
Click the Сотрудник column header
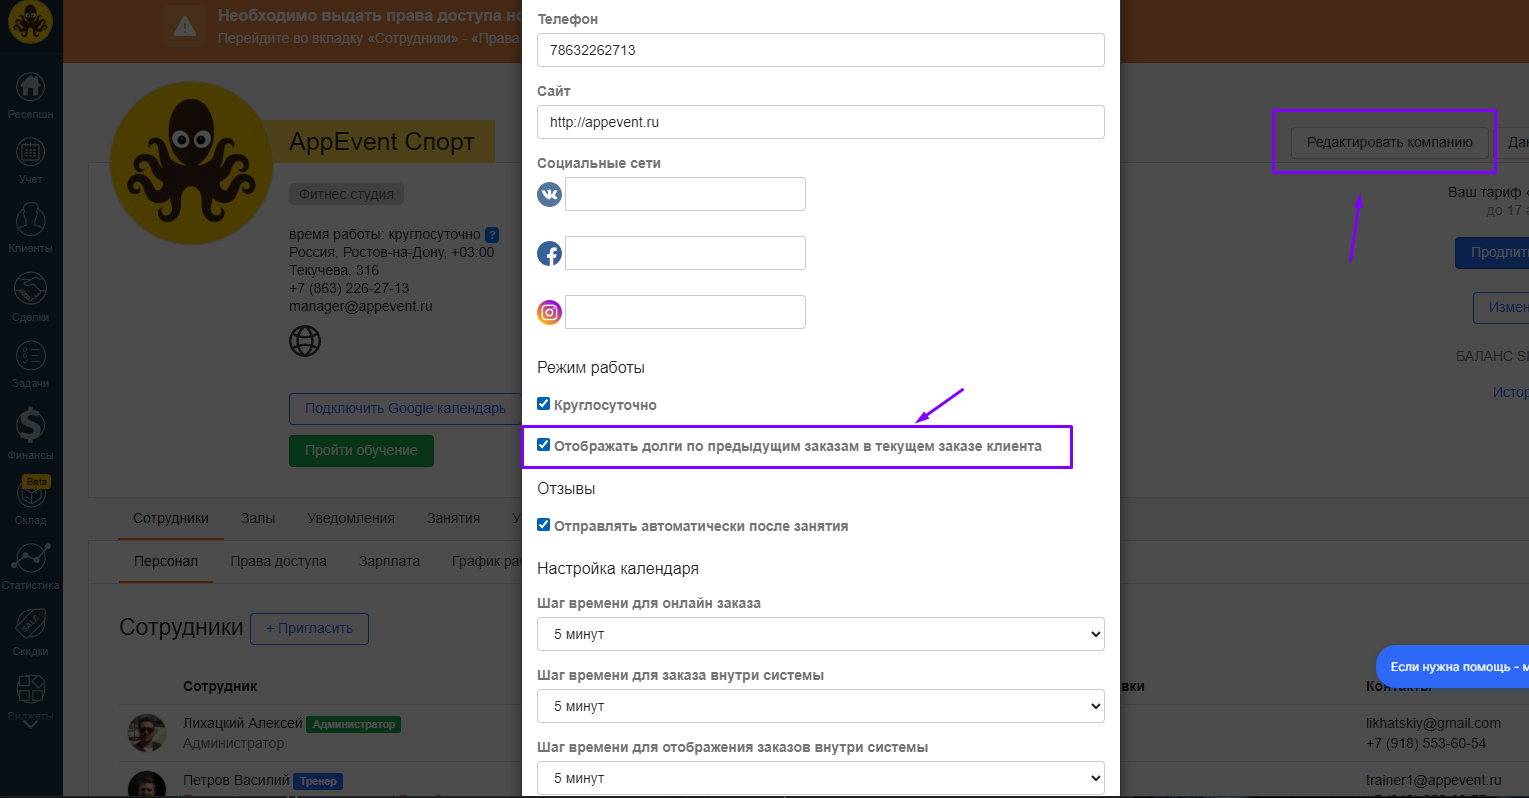point(220,686)
